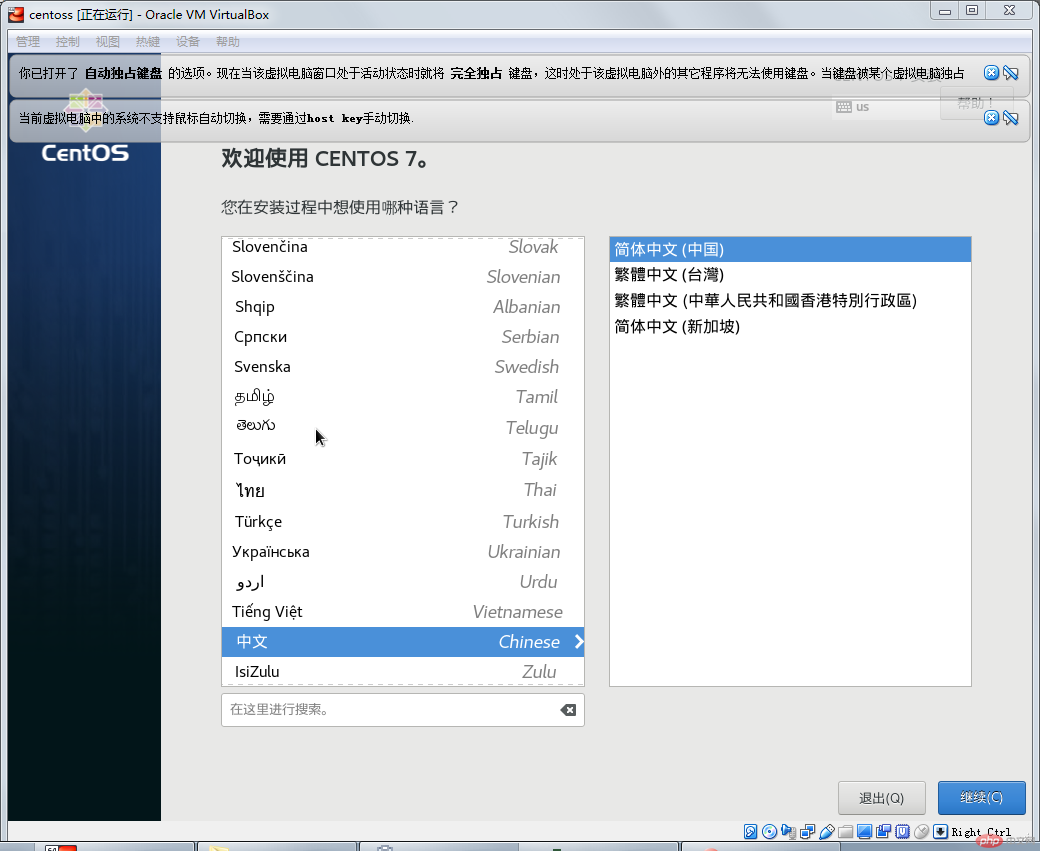Expand the 中文 Chinese row chevron
This screenshot has width=1040, height=851.
(578, 641)
